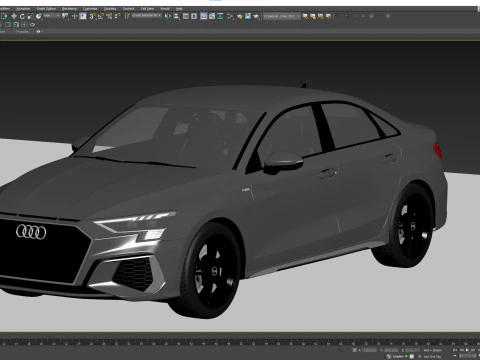Image resolution: width=480 pixels, height=360 pixels.
Task: Open the Curve Editor icon
Action: 212,16
